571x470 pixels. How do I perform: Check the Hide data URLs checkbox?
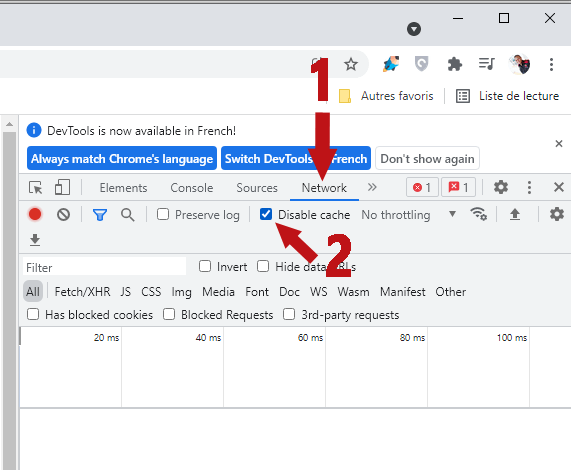263,266
